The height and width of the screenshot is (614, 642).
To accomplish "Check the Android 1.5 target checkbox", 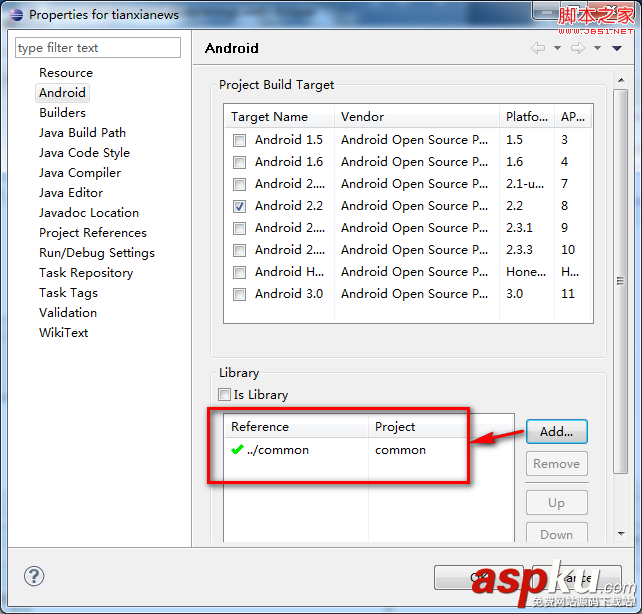I will (x=240, y=140).
